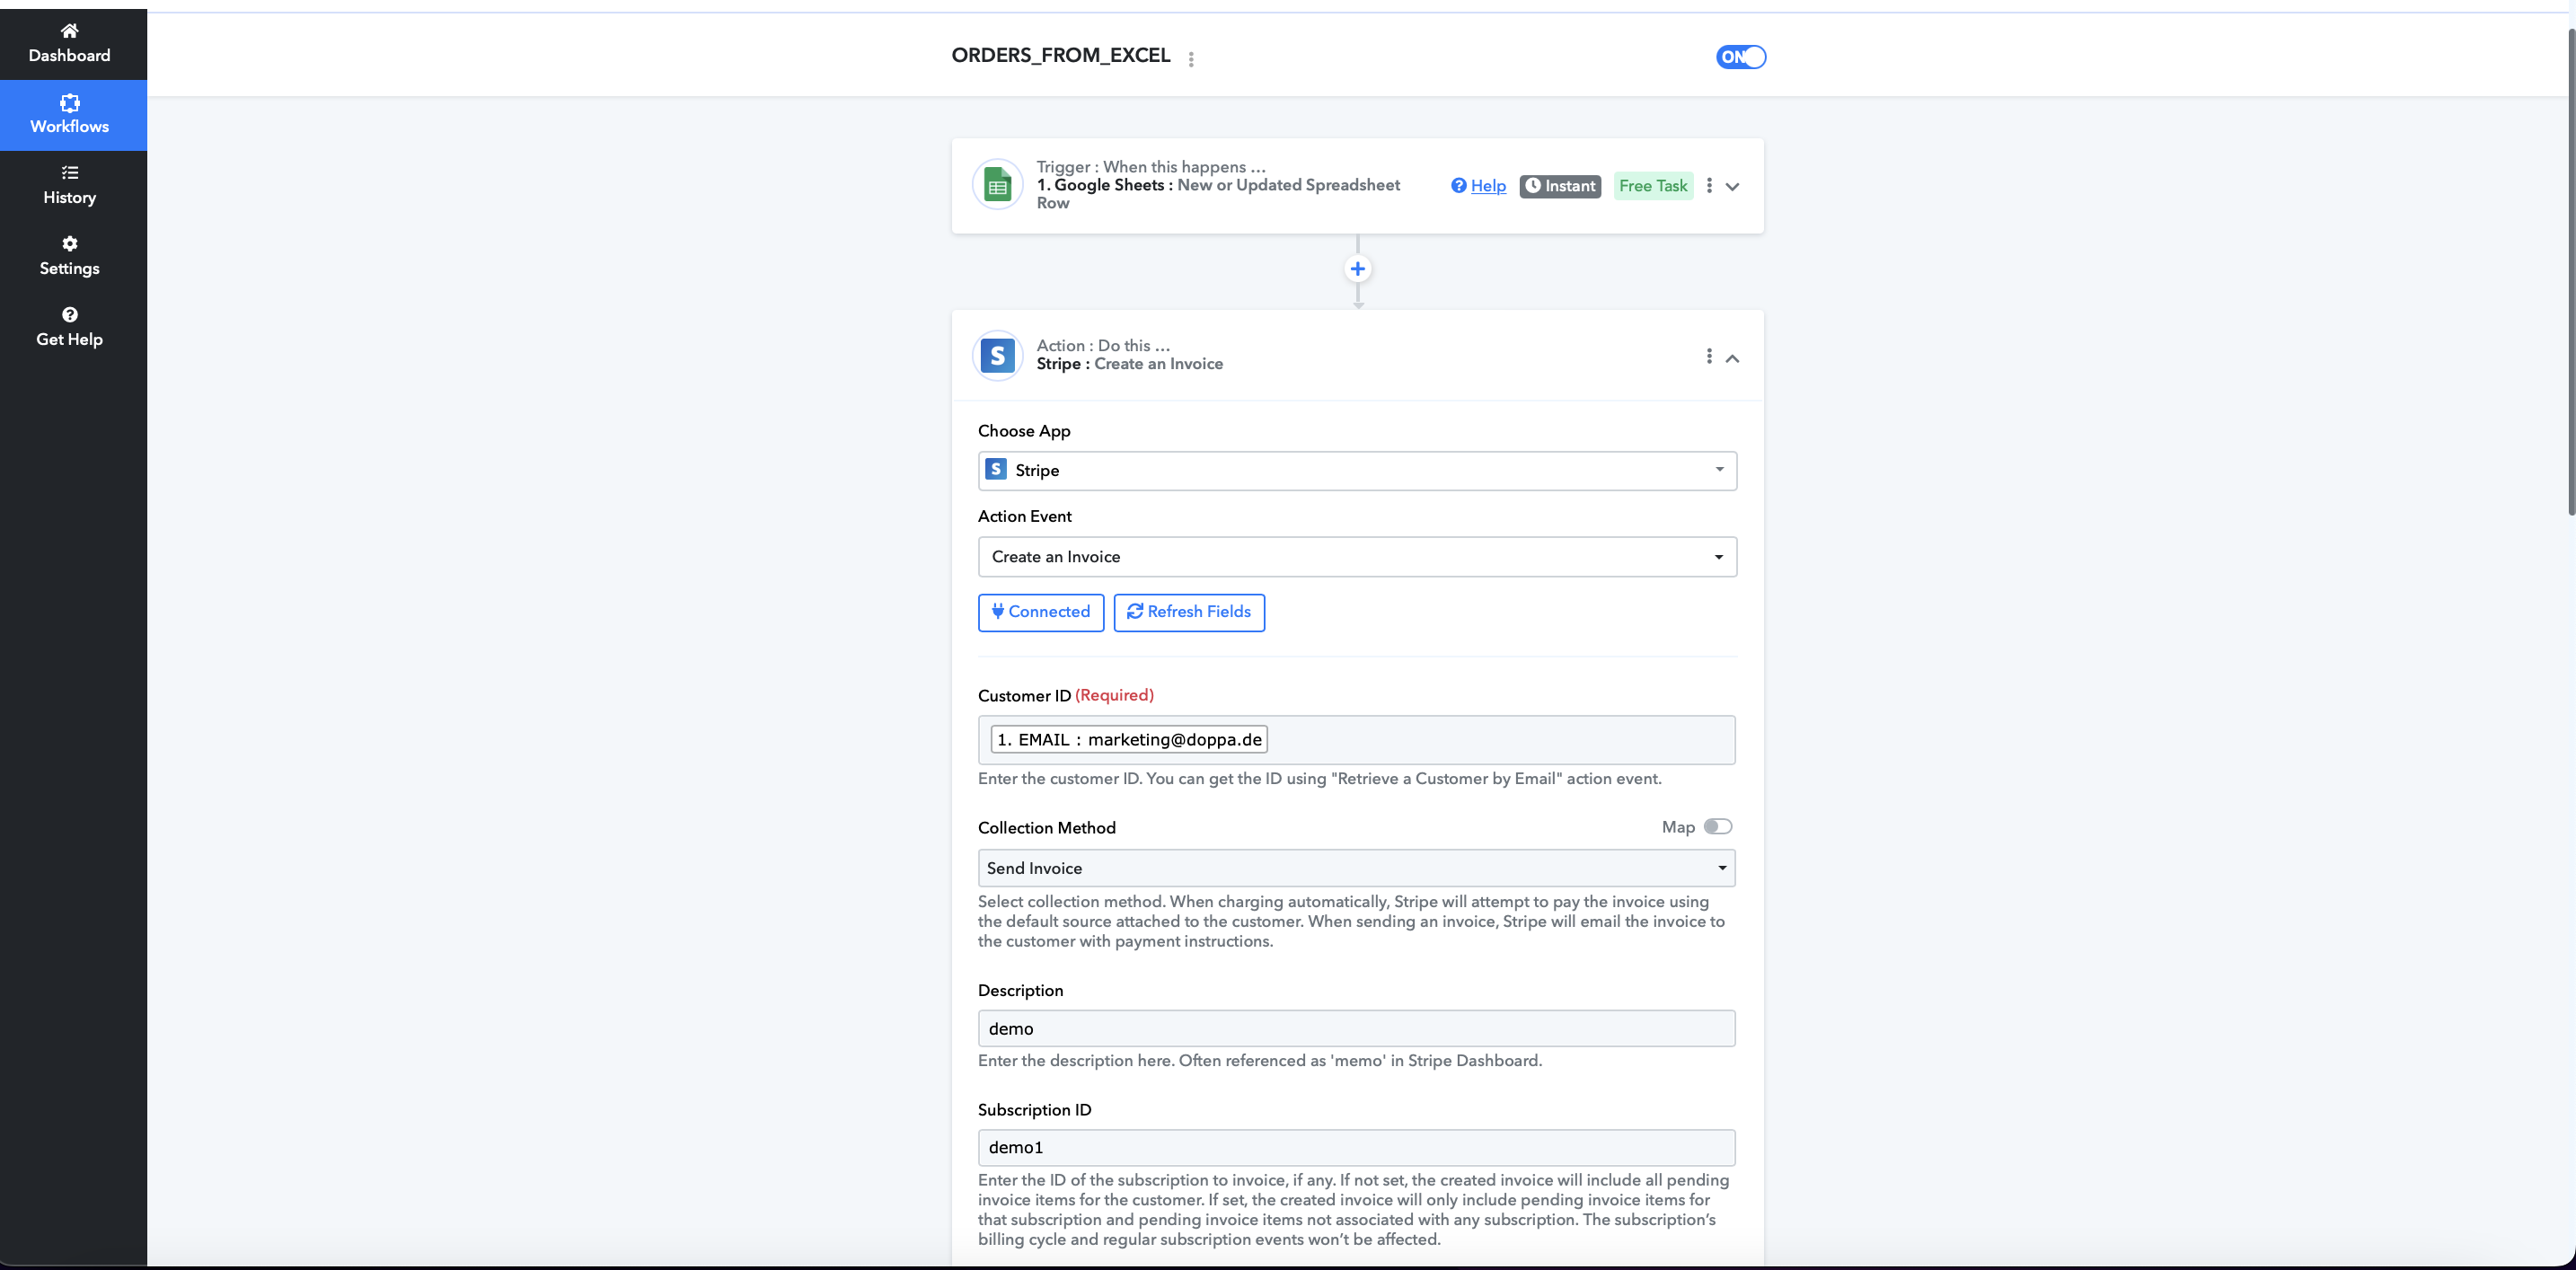Toggle the Map switch for Collection Method
Screen dimensions: 2576x1270
click(1718, 827)
